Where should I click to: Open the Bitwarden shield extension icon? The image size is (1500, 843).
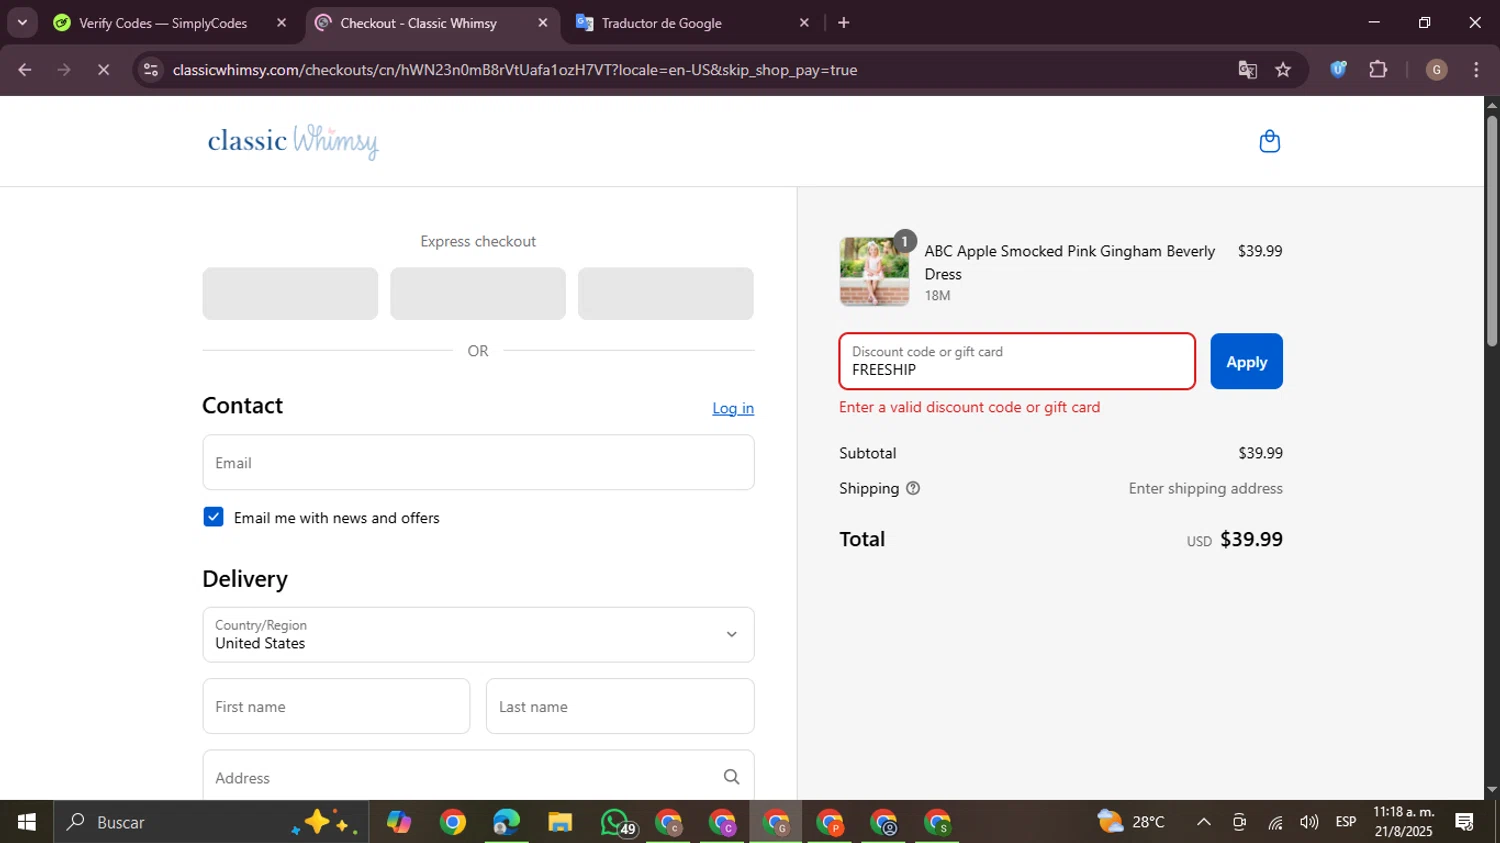point(1338,69)
